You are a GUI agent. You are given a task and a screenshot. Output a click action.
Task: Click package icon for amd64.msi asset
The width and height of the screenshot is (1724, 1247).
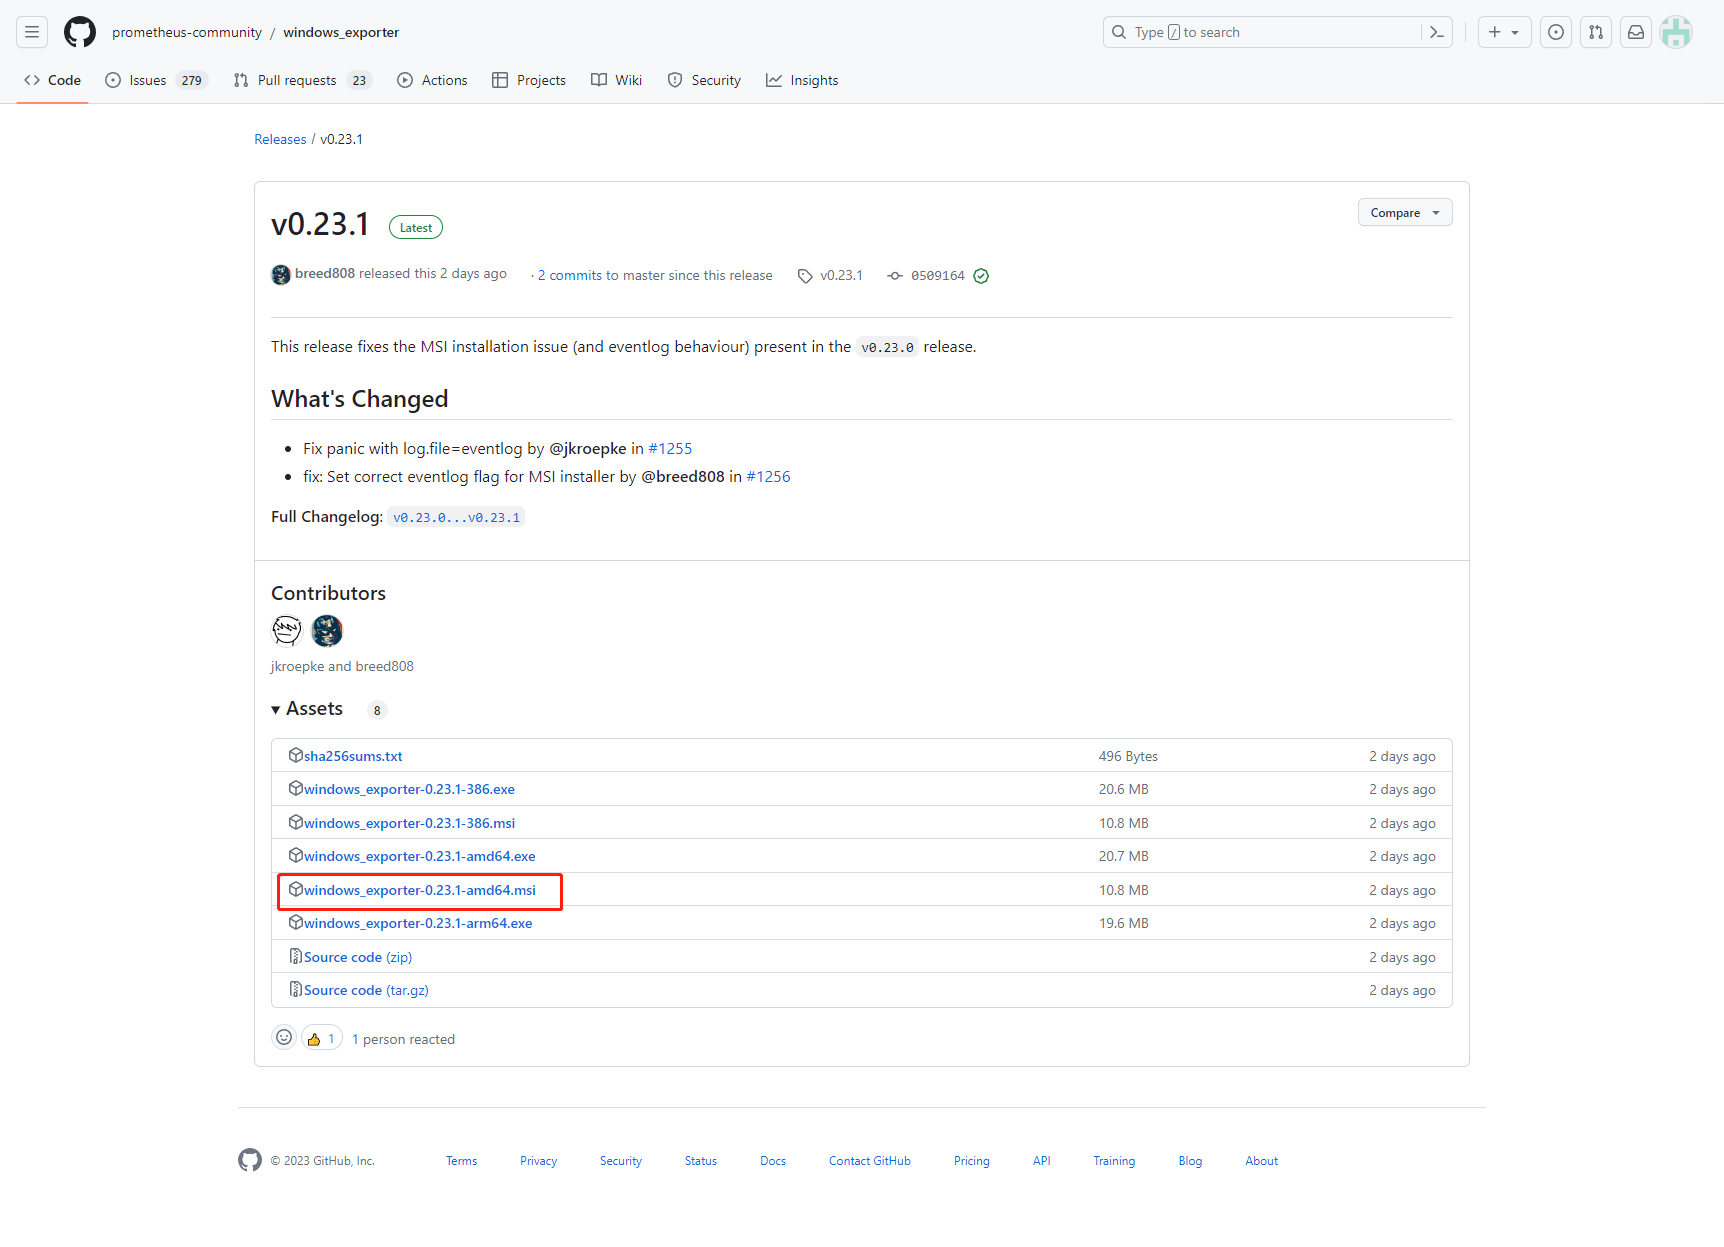(296, 889)
